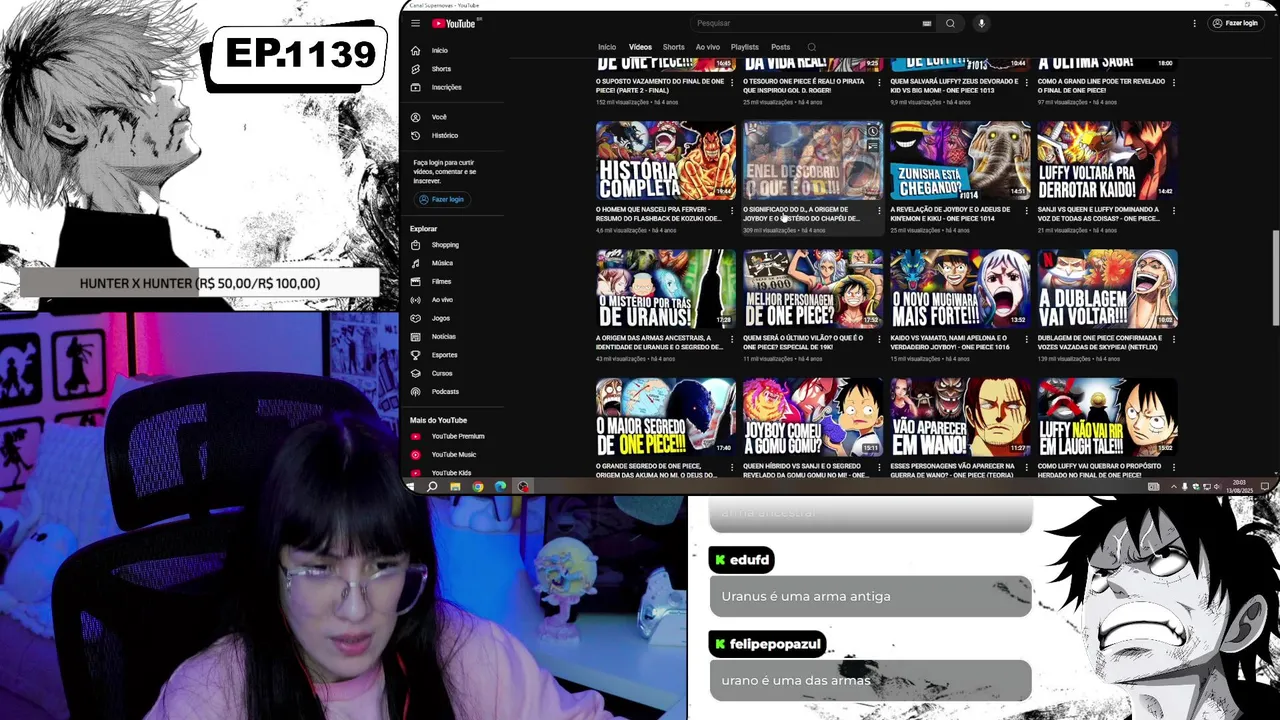Switch to the channel Início tab
Viewport: 1280px width, 720px height.
(607, 47)
